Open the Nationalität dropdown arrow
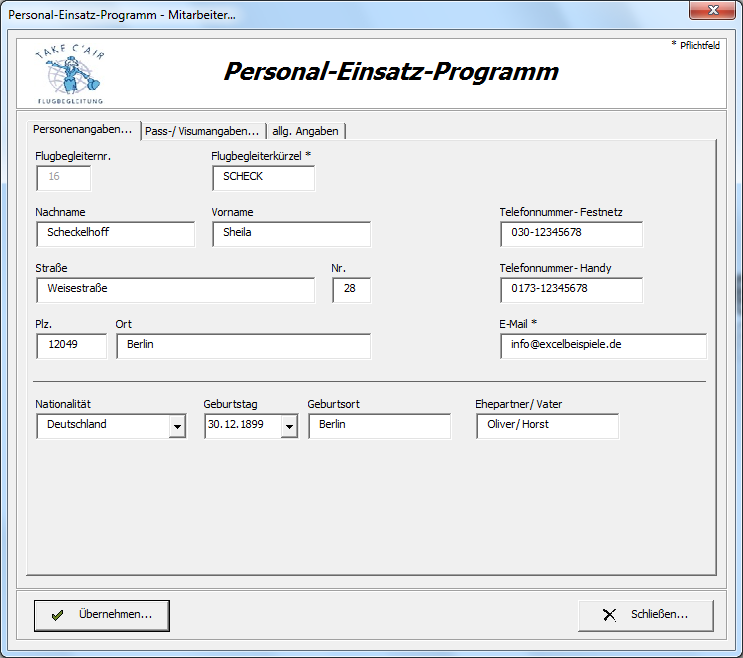This screenshot has height=658, width=743. click(177, 426)
